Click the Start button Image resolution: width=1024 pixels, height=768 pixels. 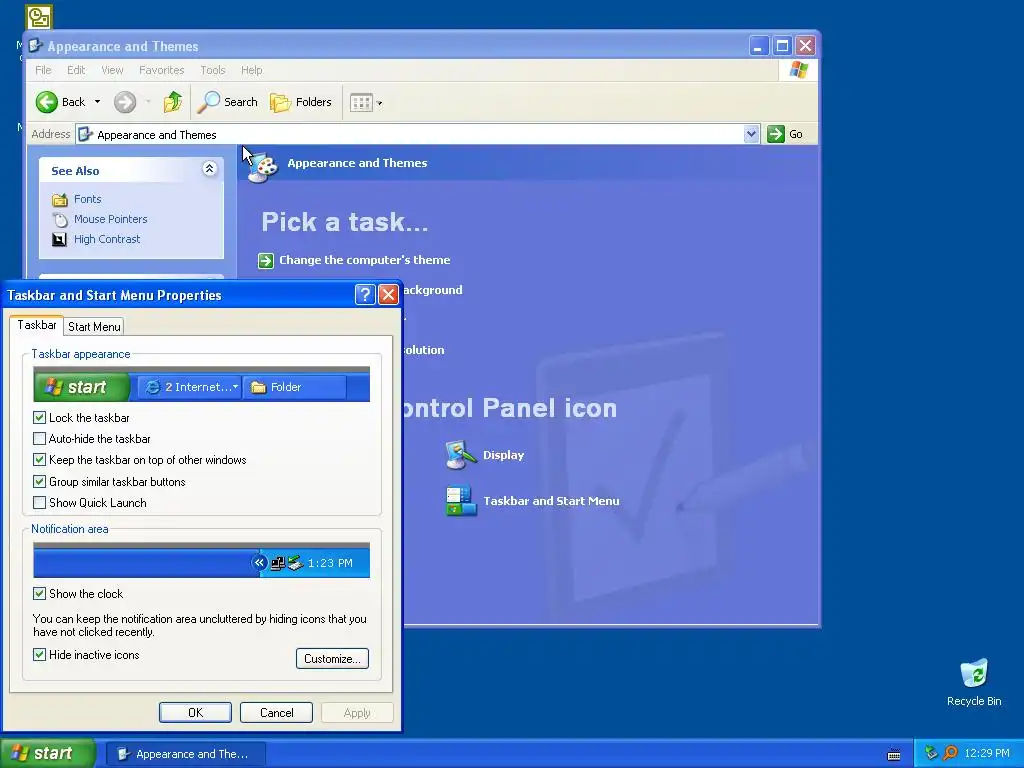(x=48, y=754)
